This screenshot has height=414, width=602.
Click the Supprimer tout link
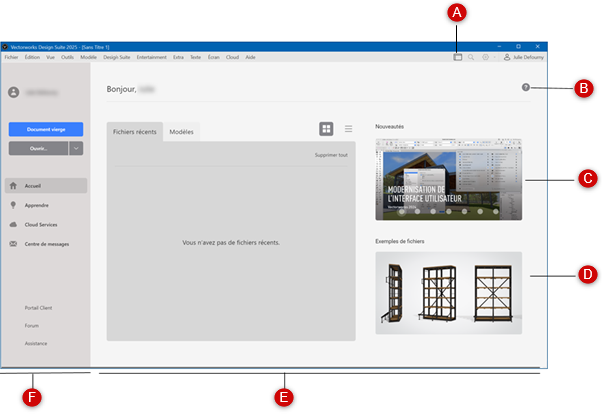(331, 155)
